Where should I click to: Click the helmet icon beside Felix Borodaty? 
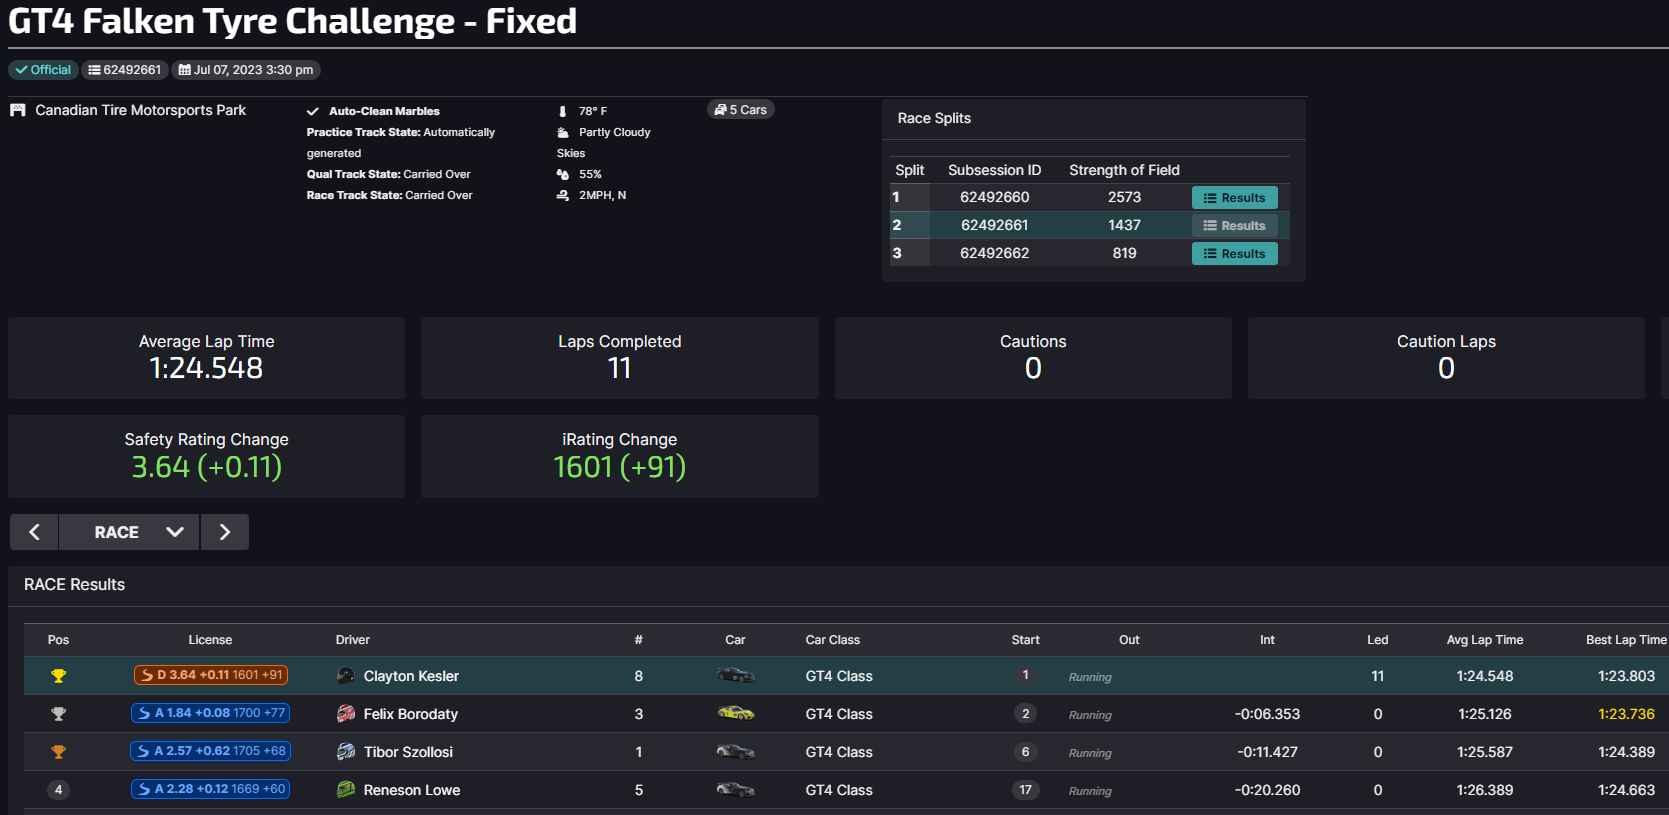pyautogui.click(x=346, y=714)
